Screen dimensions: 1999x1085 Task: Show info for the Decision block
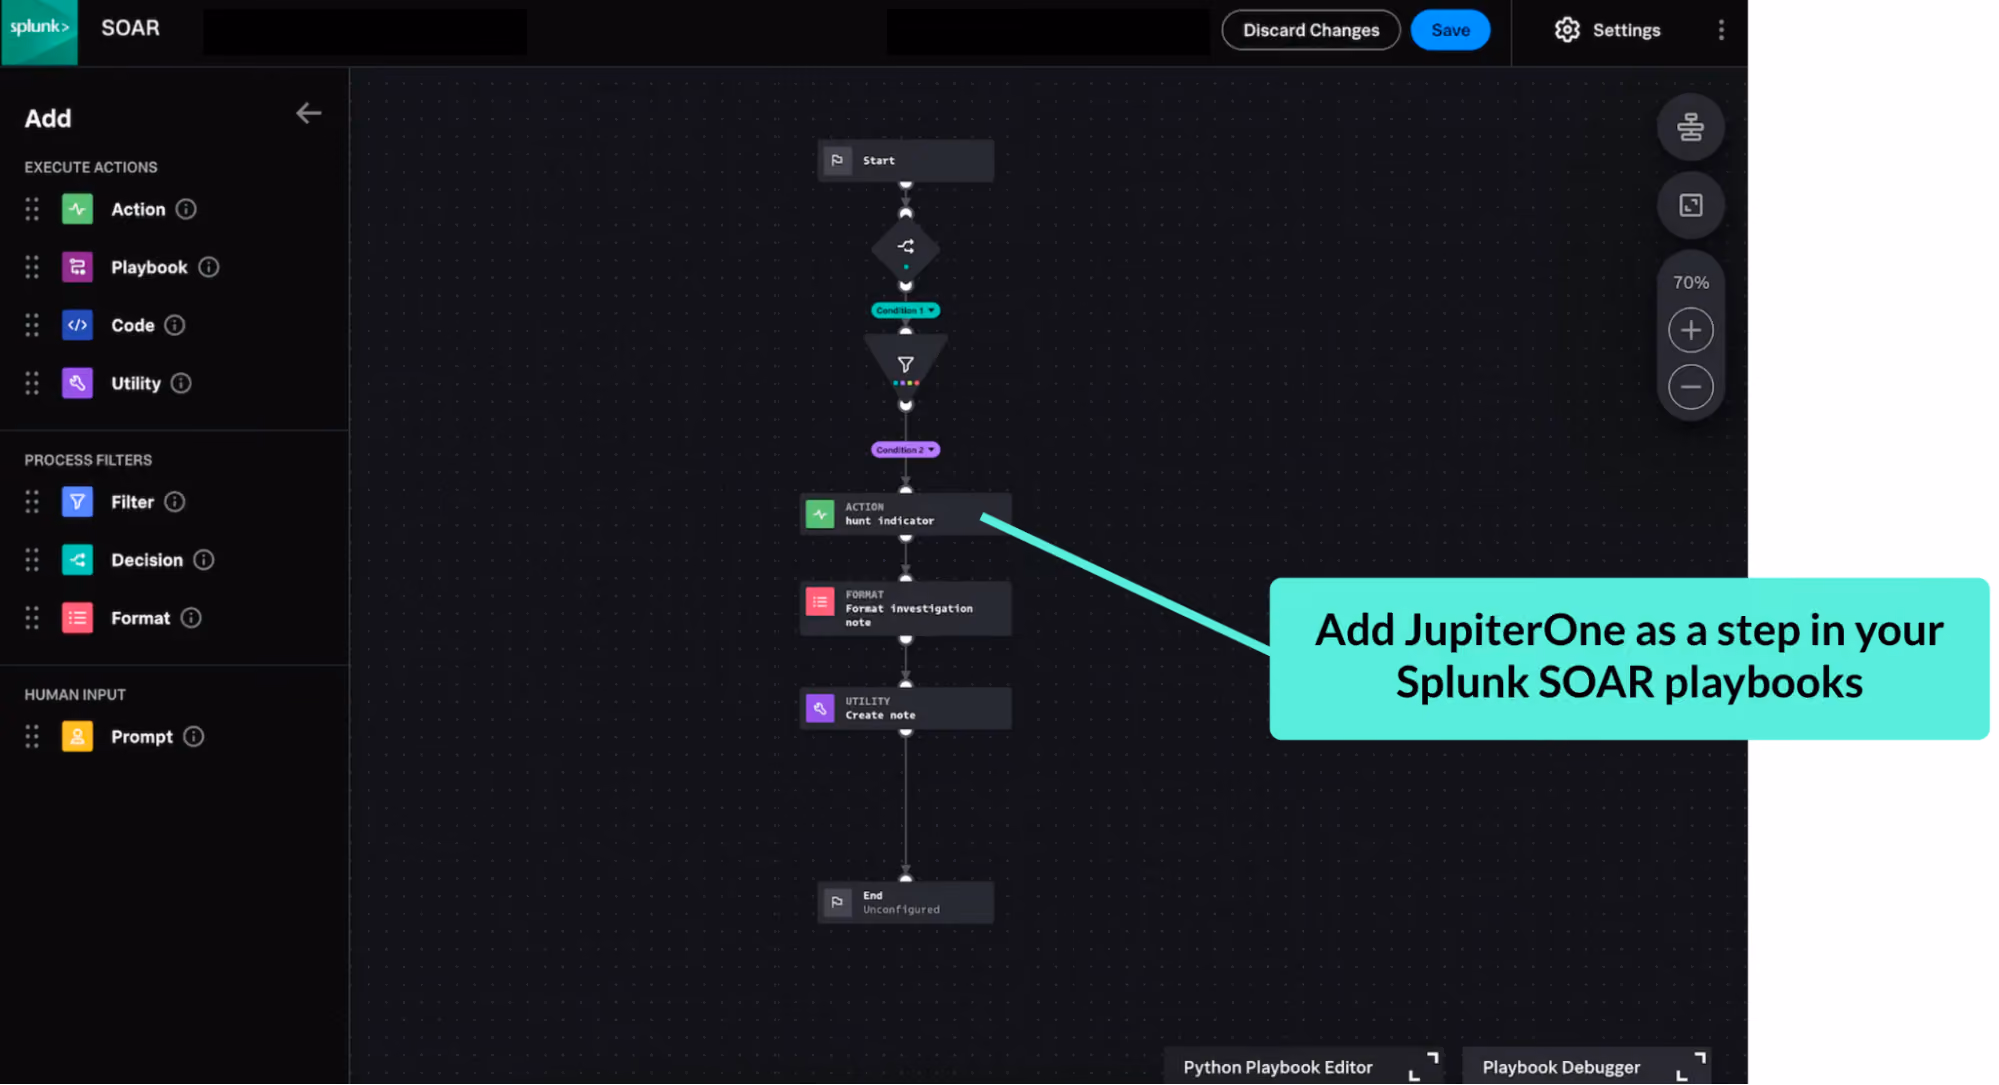click(204, 560)
